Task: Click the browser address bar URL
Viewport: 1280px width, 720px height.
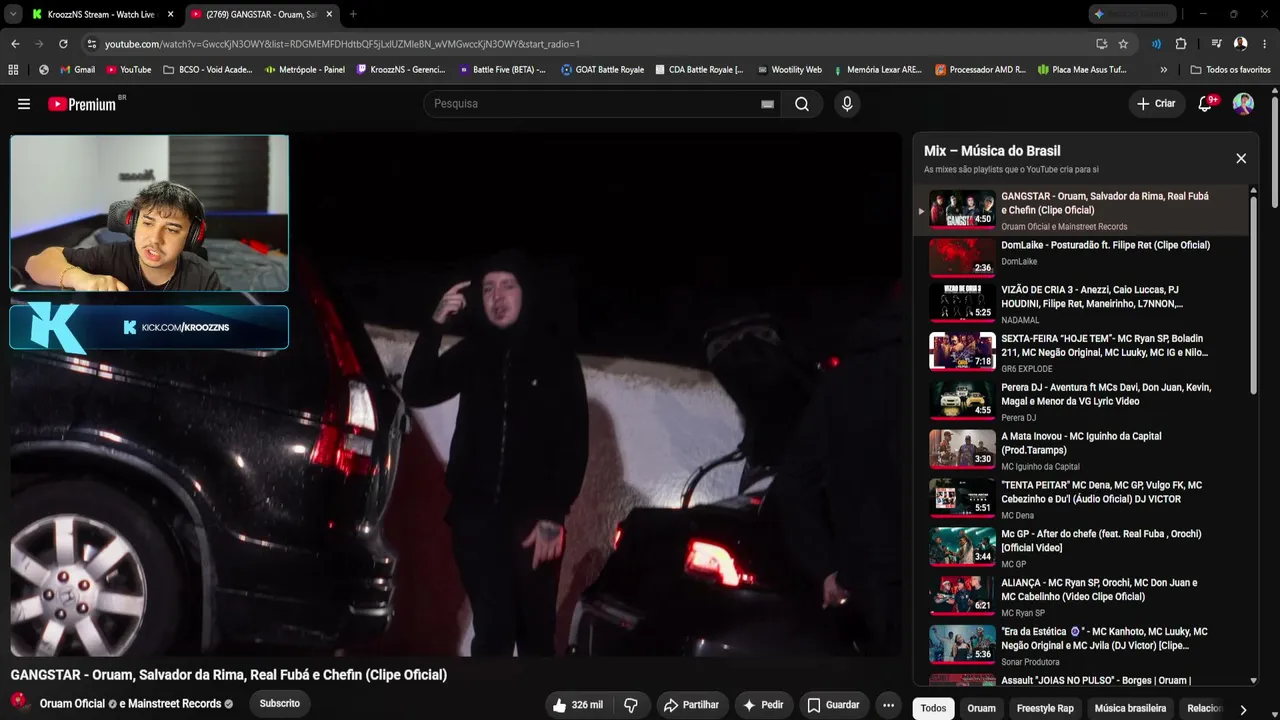Action: (x=342, y=44)
